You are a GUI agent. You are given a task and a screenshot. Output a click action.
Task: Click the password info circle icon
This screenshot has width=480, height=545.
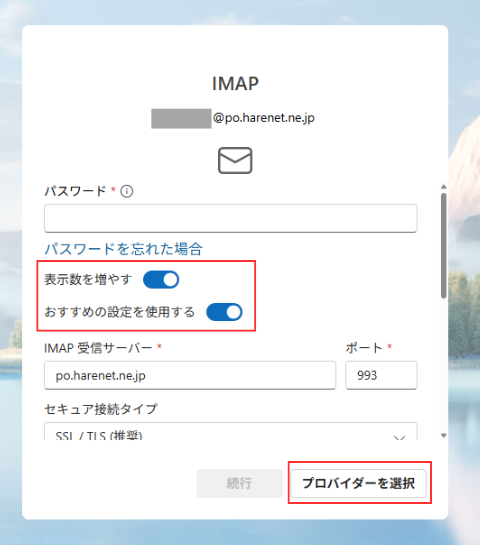pyautogui.click(x=127, y=191)
